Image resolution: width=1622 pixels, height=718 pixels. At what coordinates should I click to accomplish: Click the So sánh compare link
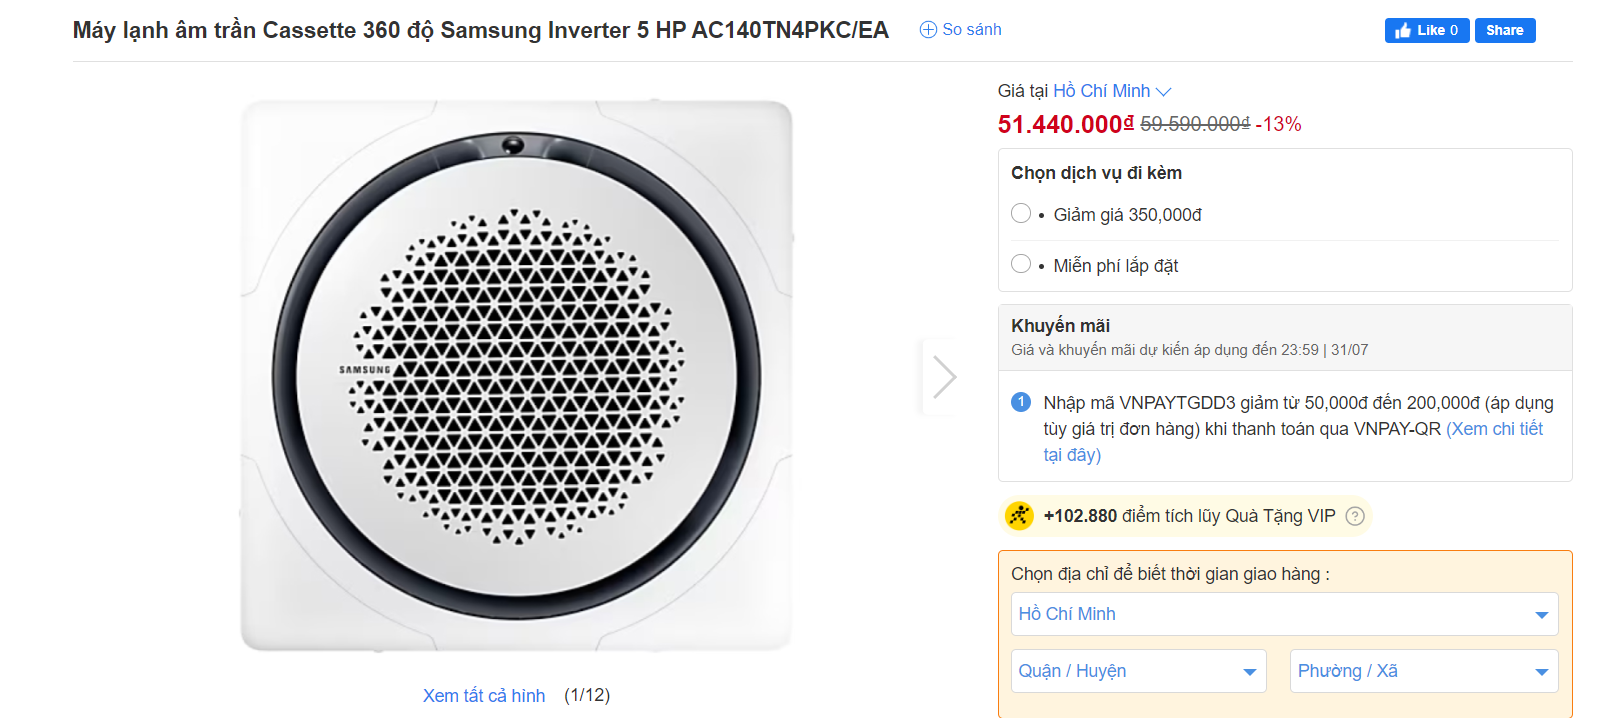tap(971, 30)
